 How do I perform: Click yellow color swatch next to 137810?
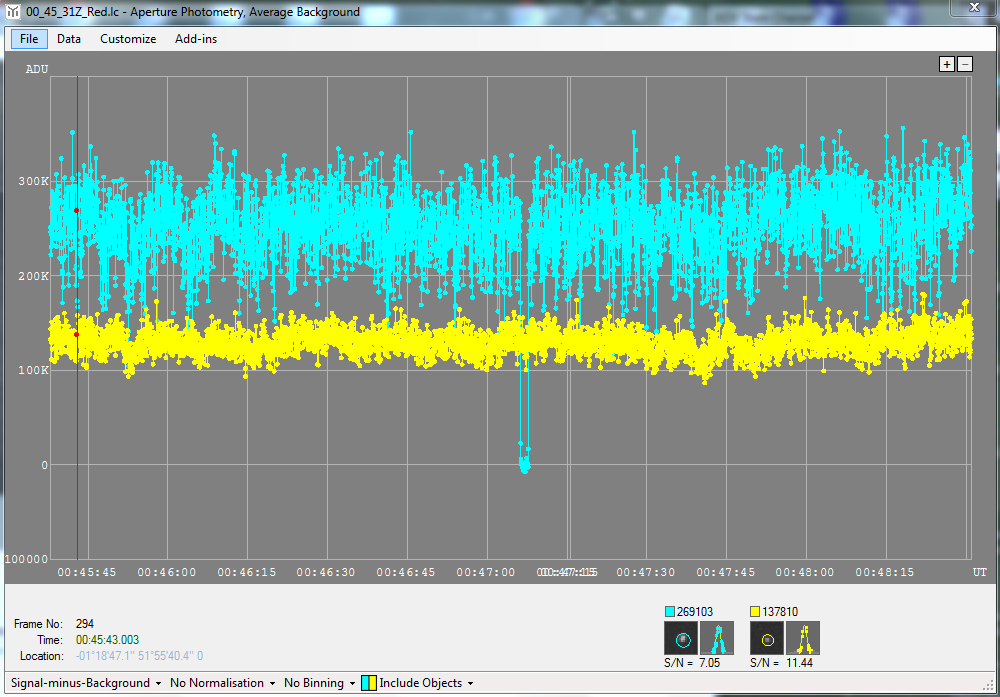coord(755,611)
